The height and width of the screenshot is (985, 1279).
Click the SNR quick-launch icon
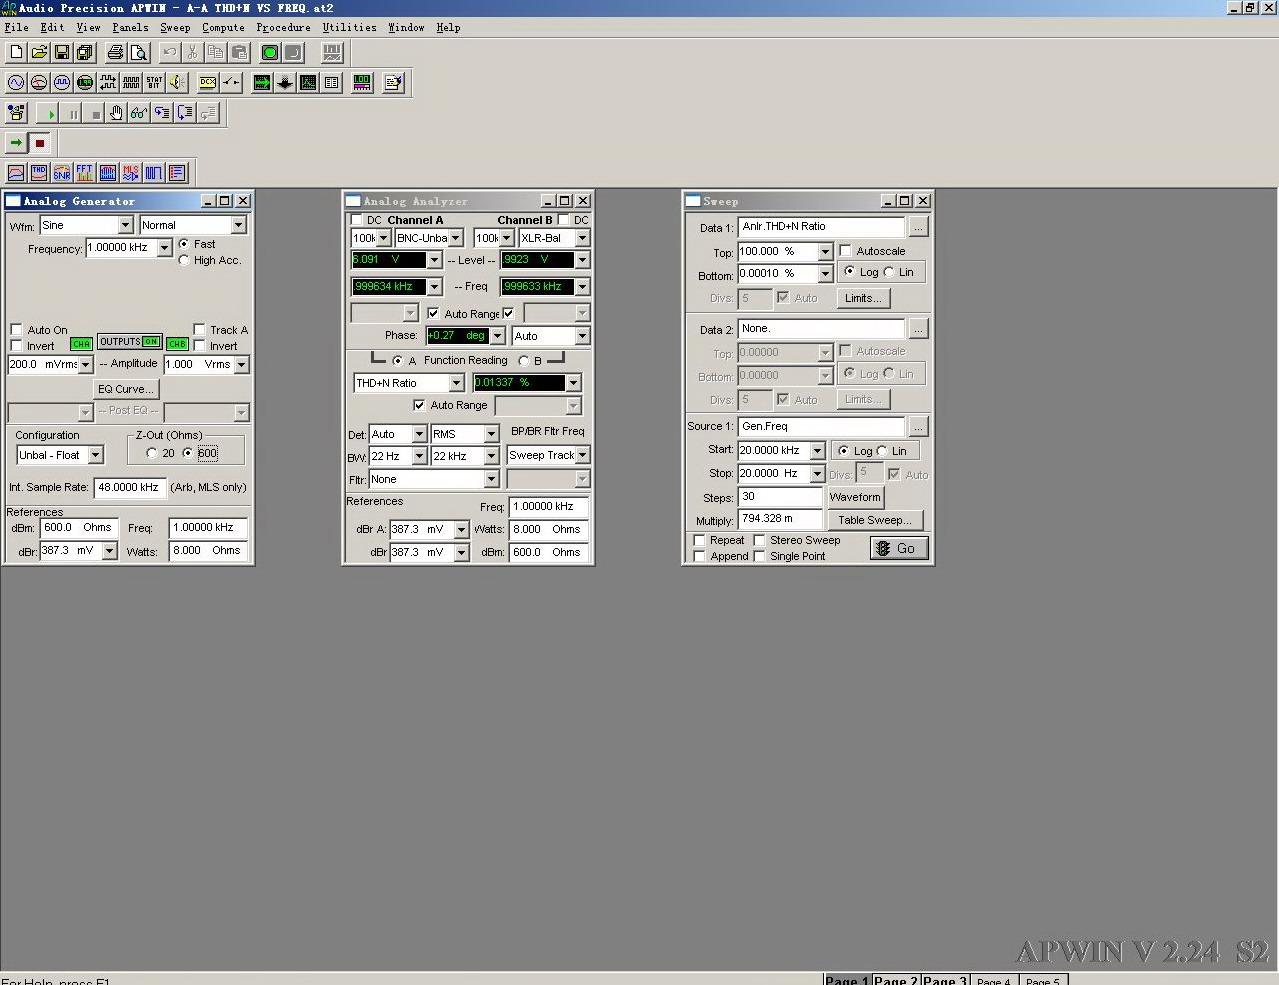click(62, 173)
